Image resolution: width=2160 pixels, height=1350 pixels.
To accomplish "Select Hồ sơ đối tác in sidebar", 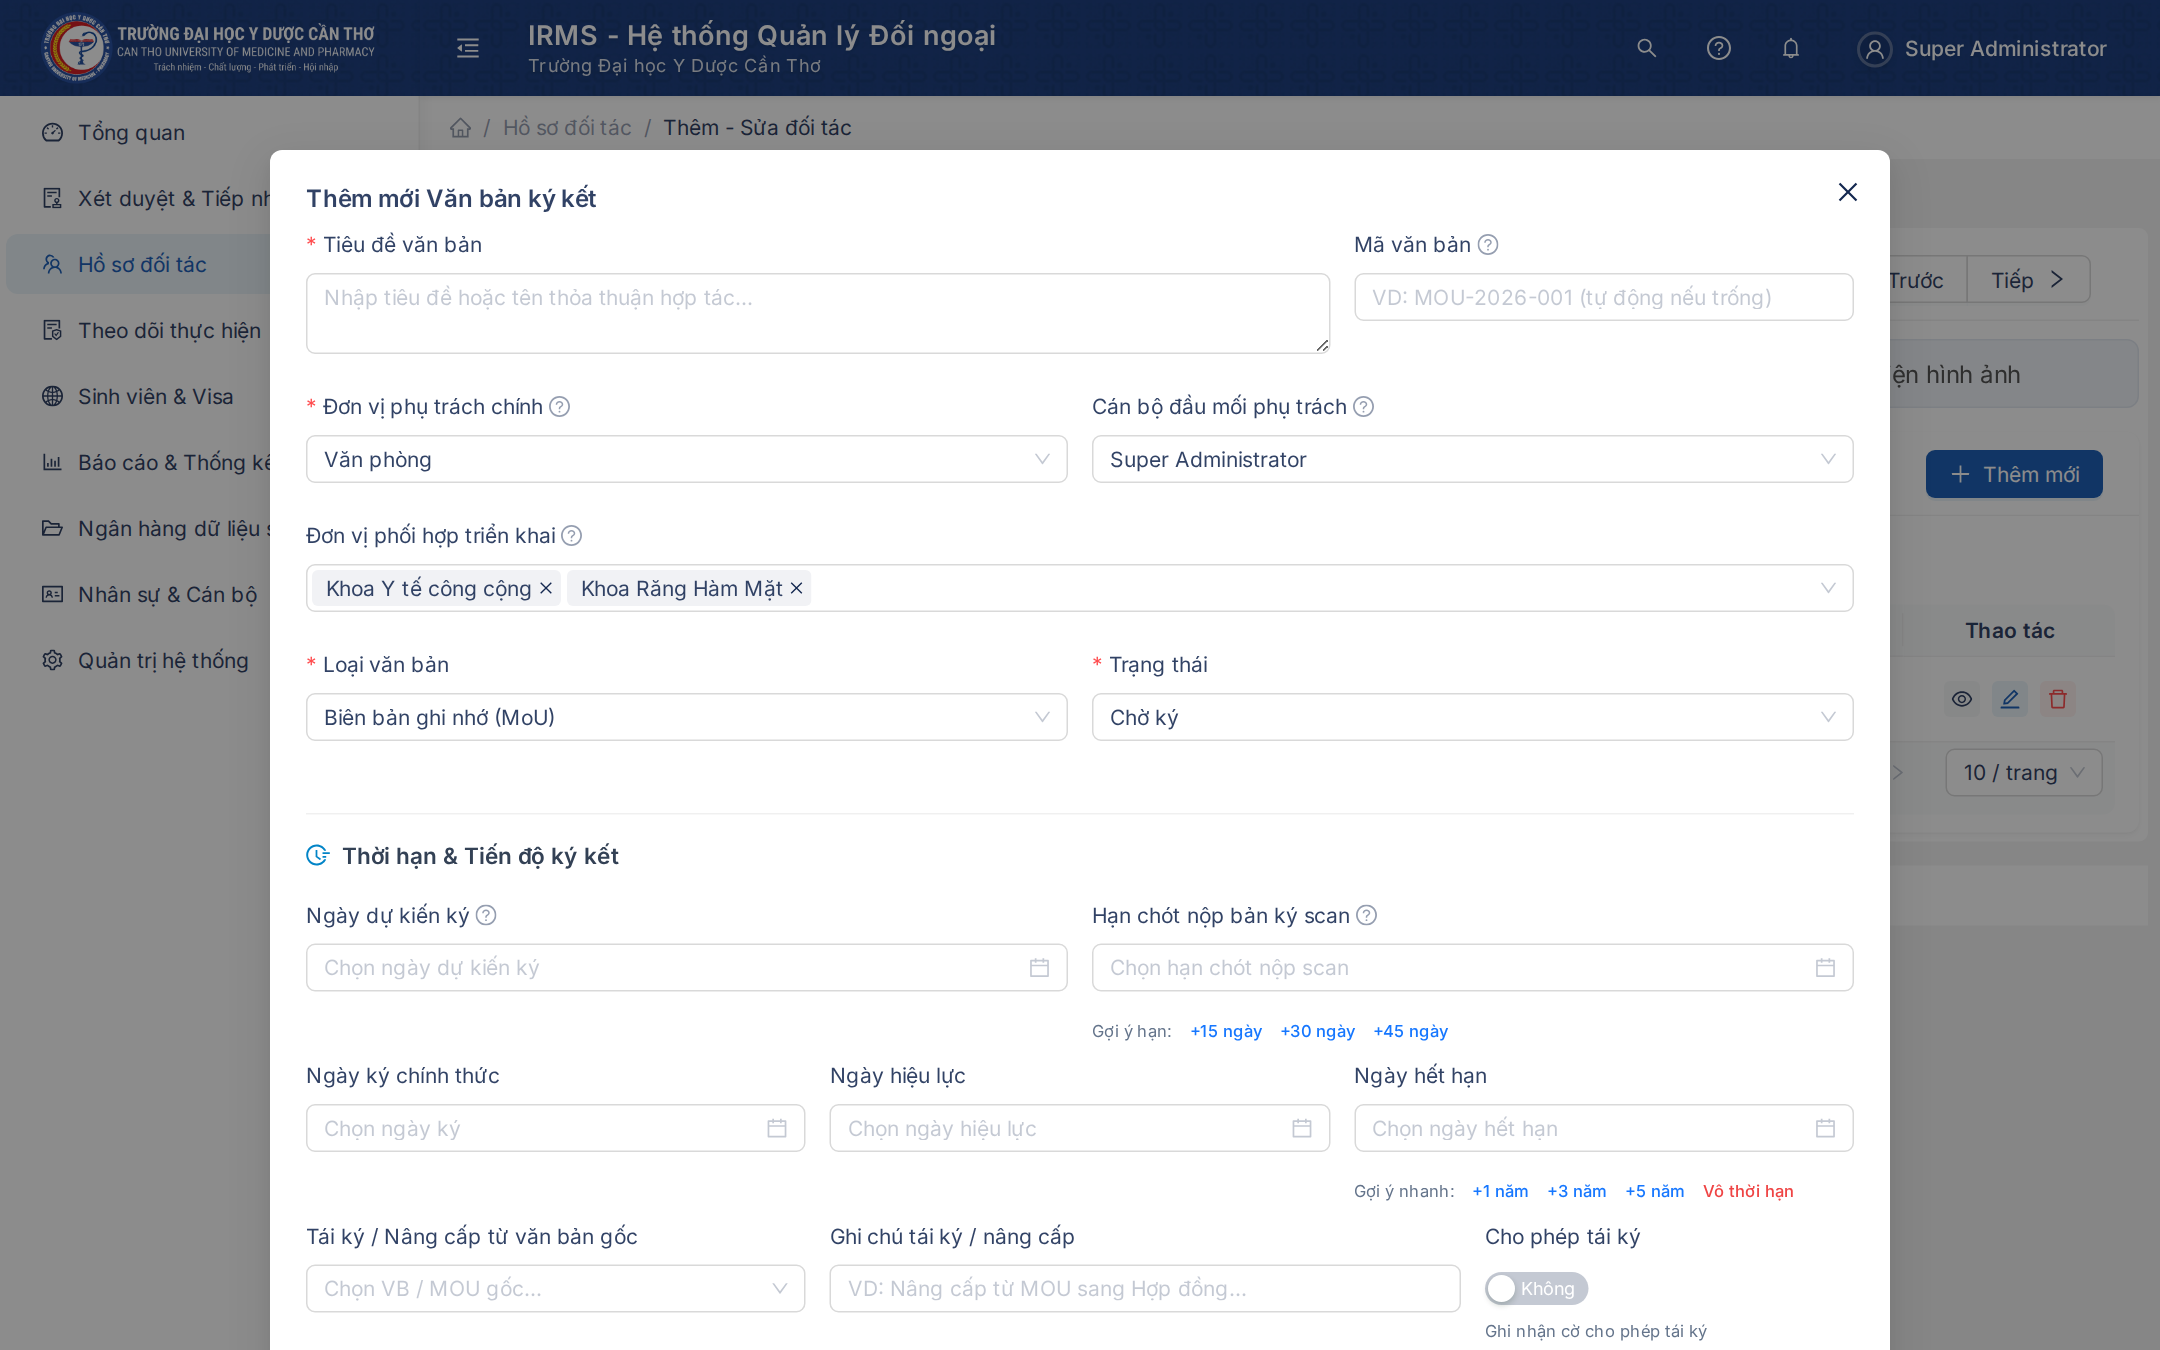I will 139,264.
